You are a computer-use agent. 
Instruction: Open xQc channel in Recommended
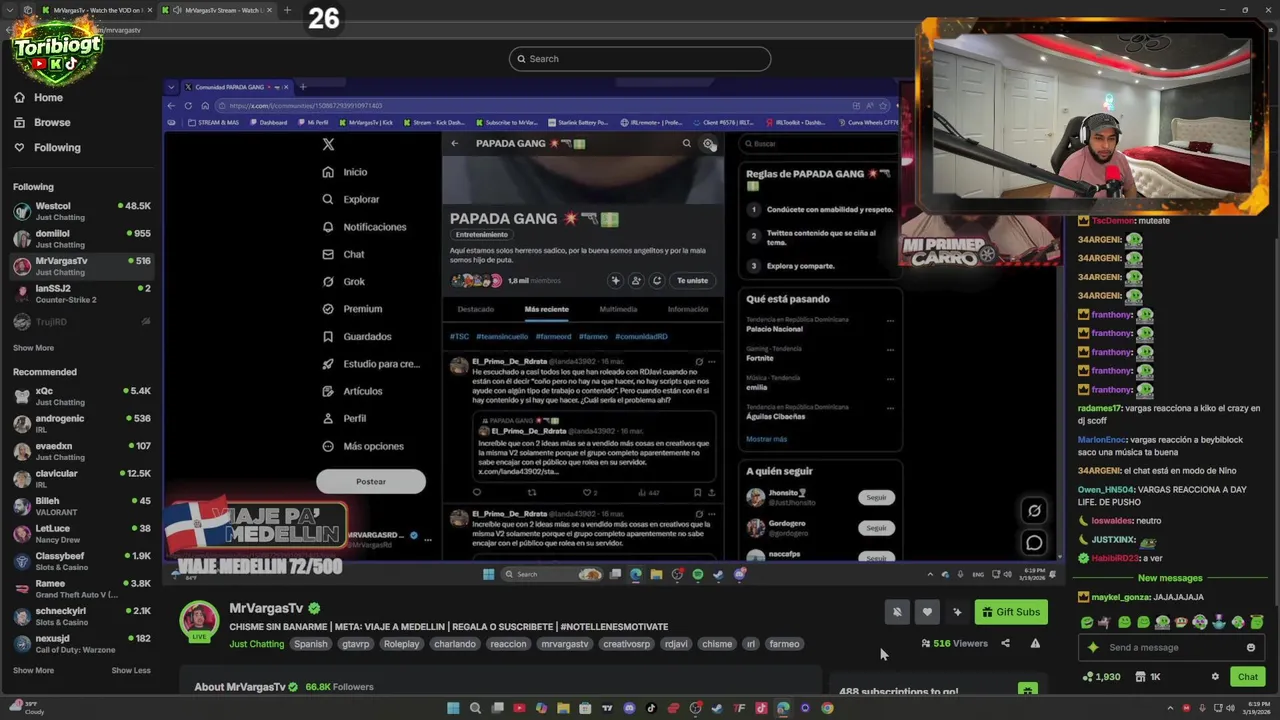pos(82,396)
